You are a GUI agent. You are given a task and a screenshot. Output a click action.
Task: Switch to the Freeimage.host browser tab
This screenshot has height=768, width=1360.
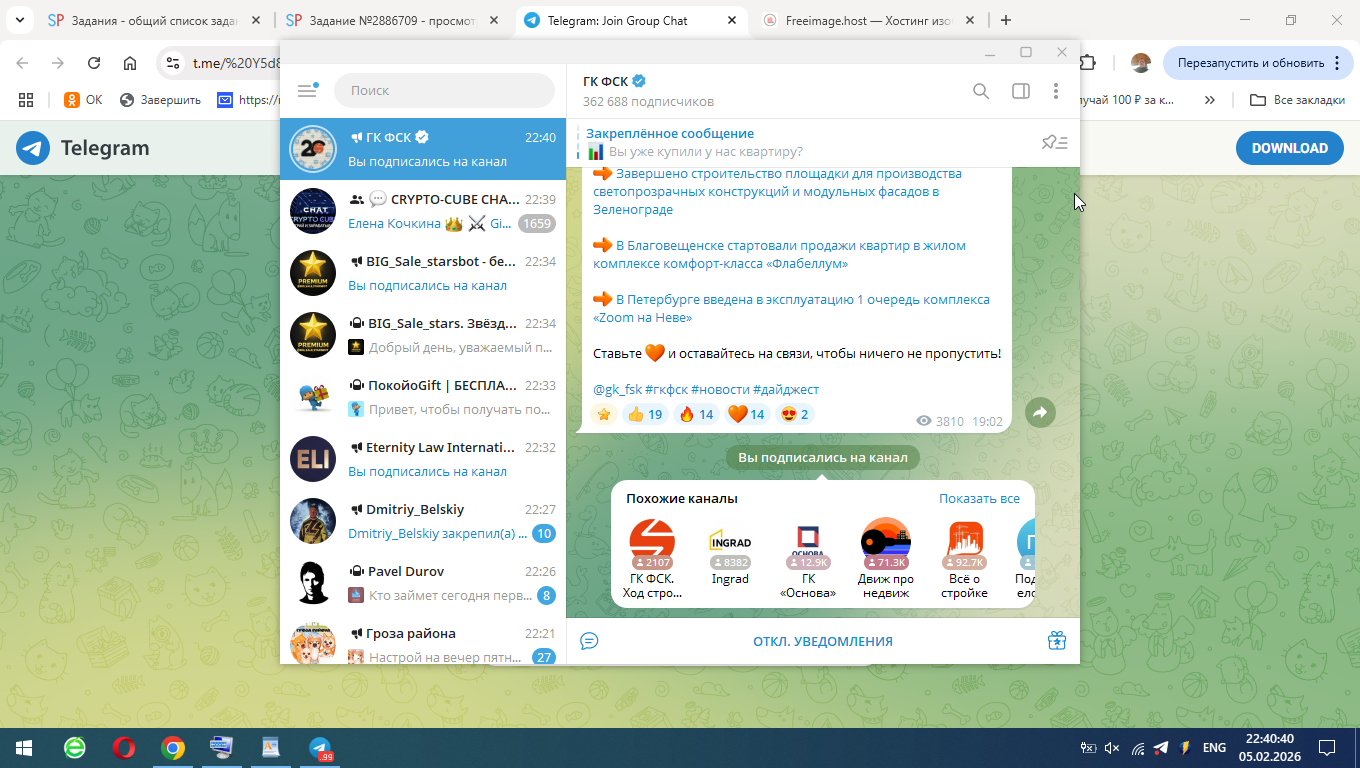[870, 20]
